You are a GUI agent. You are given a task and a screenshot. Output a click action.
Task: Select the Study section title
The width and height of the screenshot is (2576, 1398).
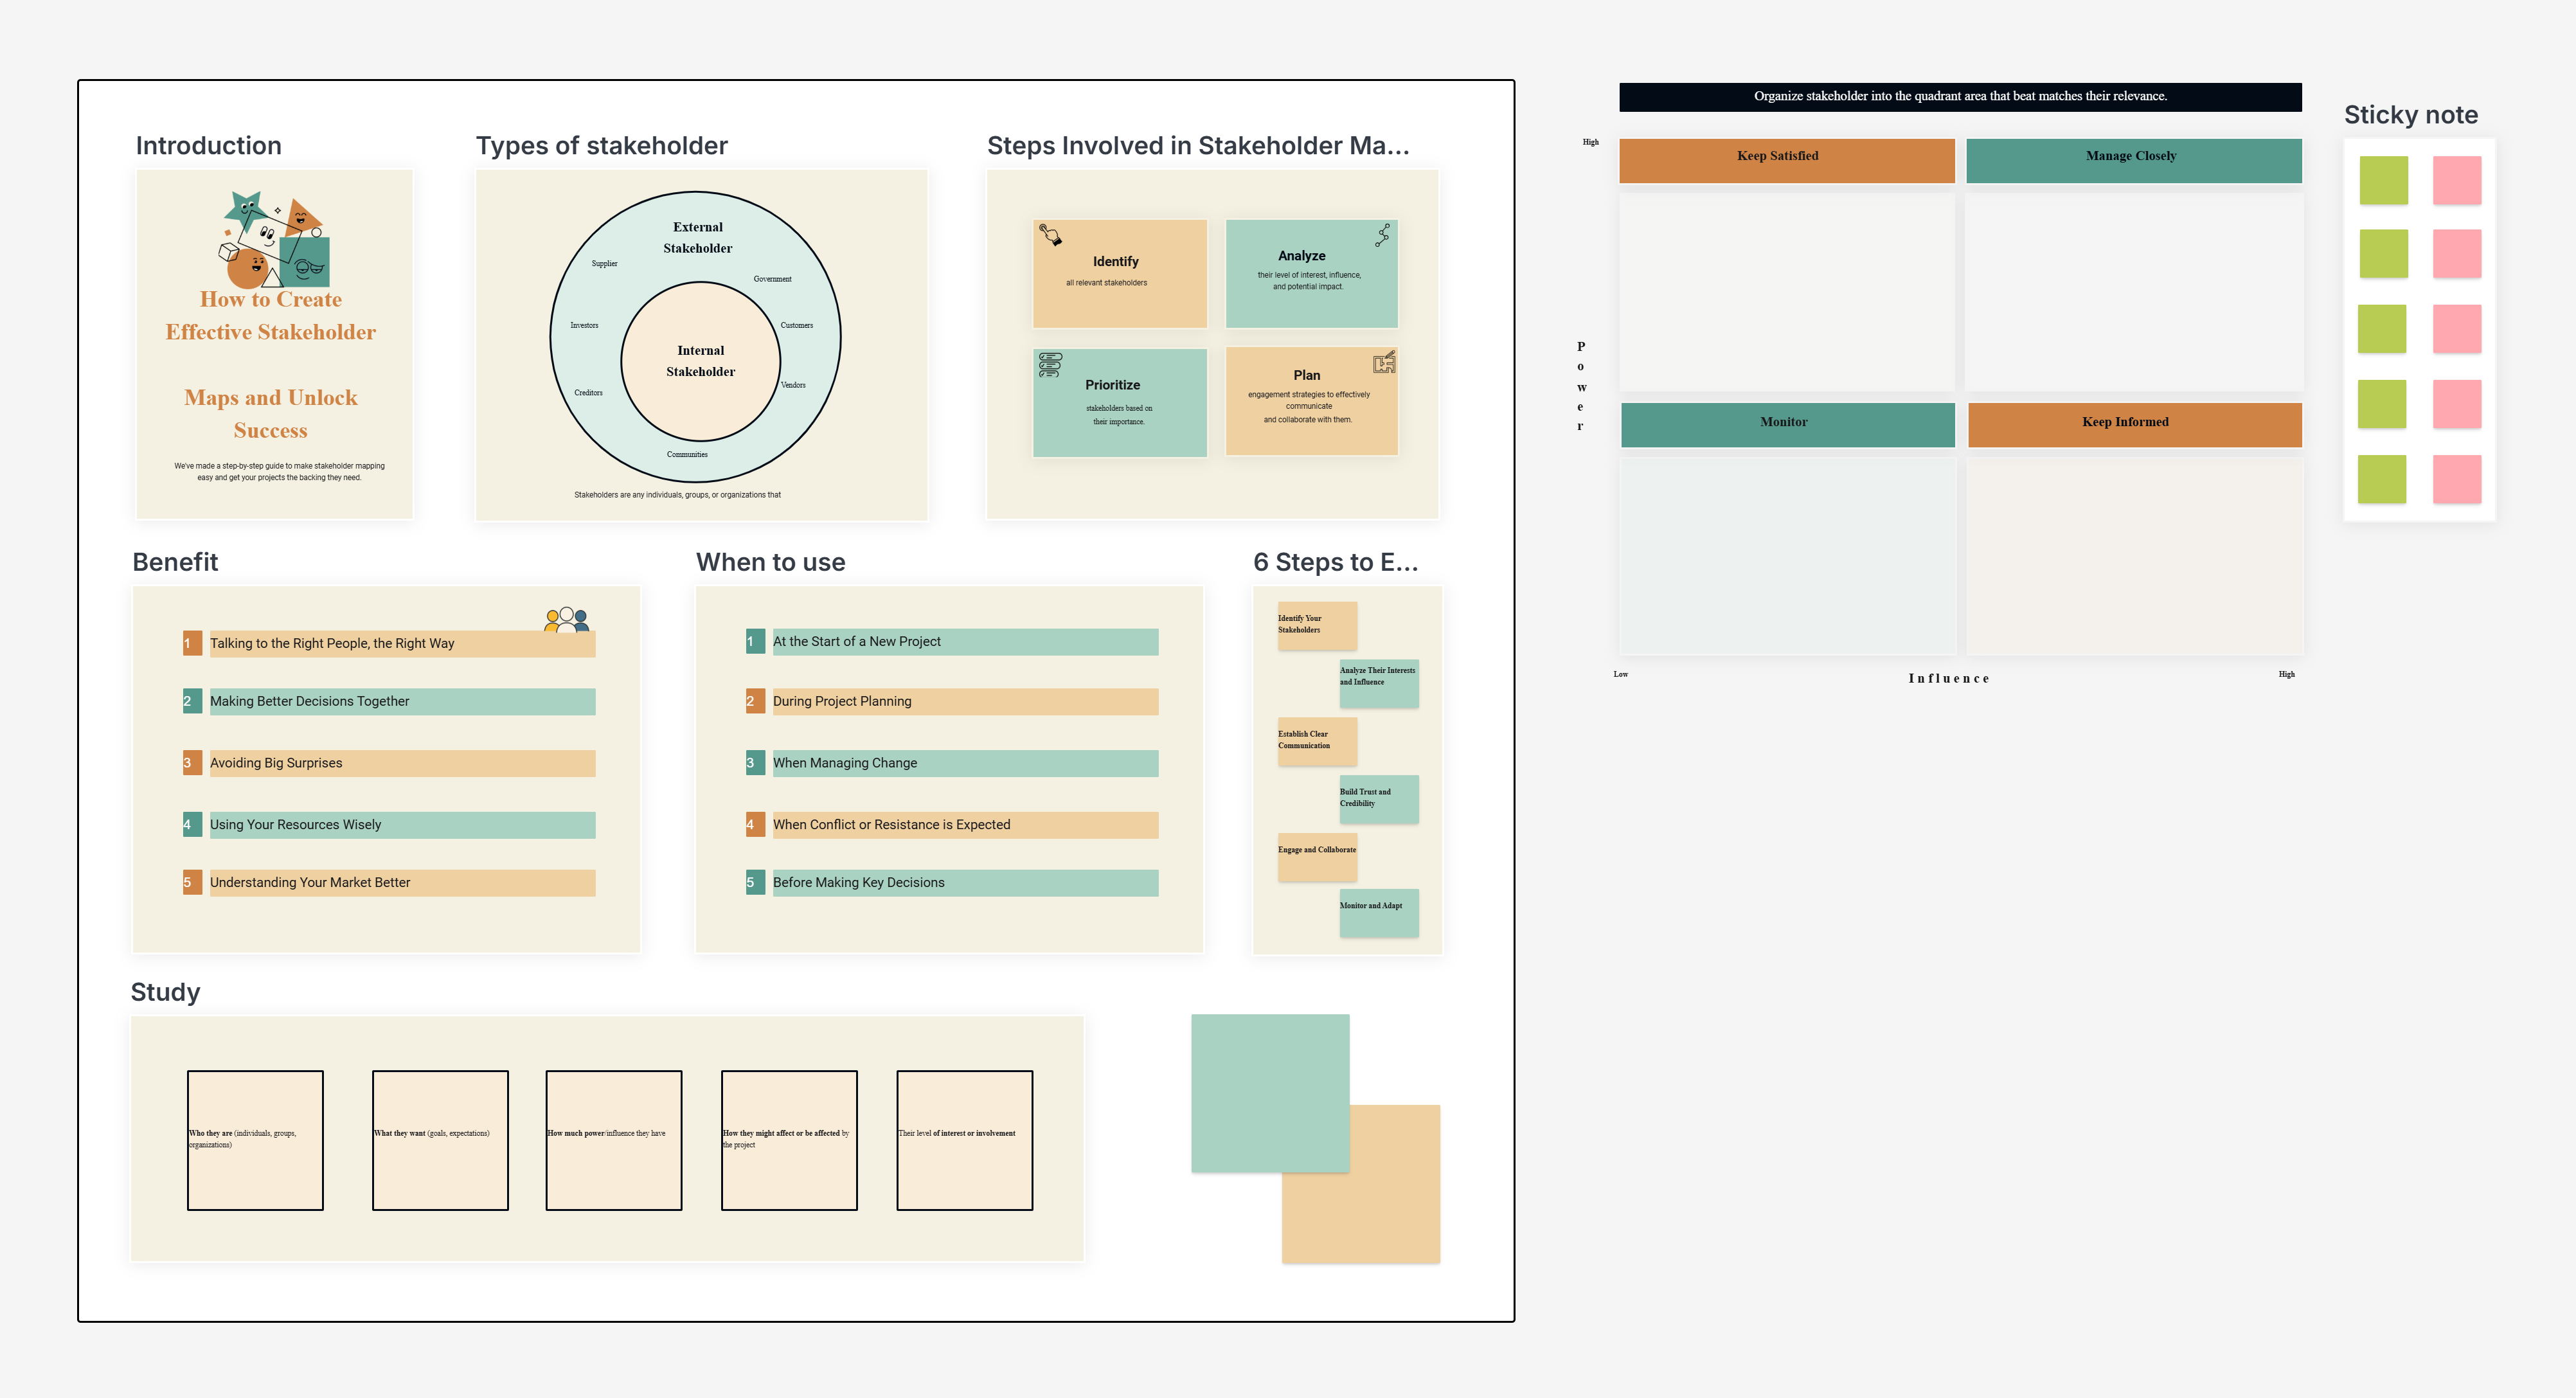tap(165, 992)
